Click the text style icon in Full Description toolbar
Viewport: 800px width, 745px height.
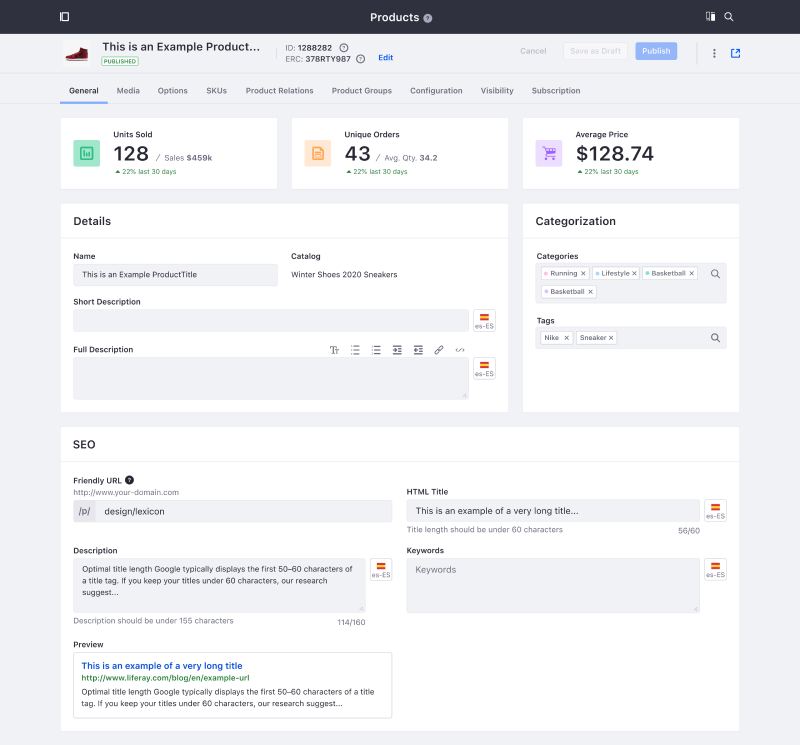pyautogui.click(x=335, y=350)
